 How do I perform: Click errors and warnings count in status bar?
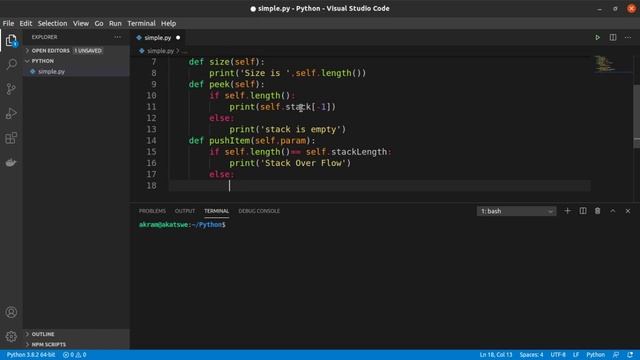coord(75,355)
